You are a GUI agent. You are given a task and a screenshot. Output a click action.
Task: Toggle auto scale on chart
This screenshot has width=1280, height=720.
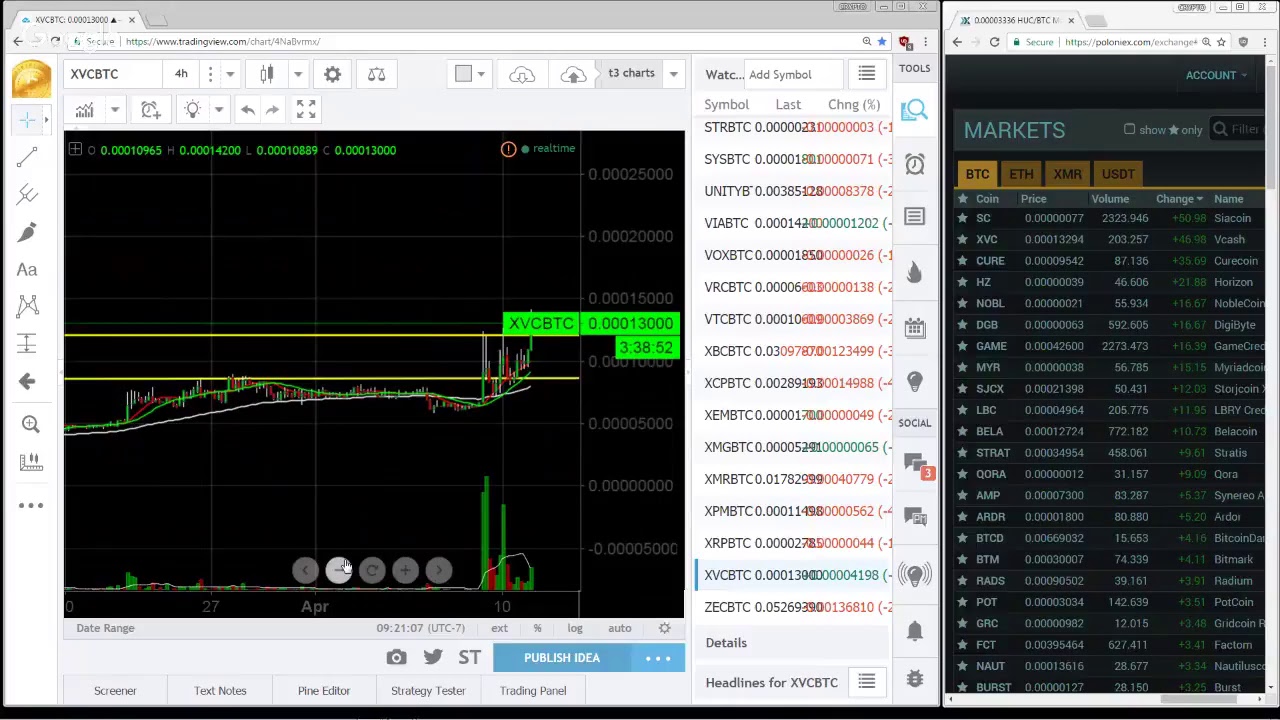point(620,628)
